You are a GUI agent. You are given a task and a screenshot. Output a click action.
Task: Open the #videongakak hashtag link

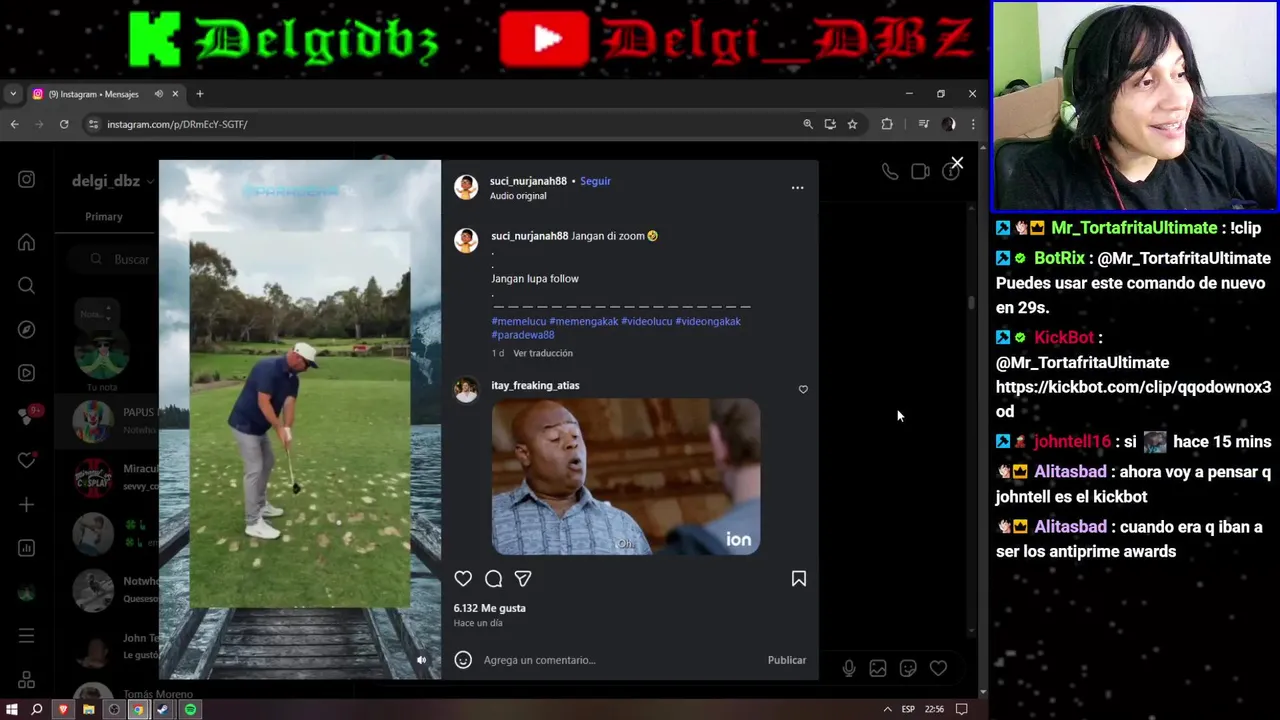[x=708, y=321]
